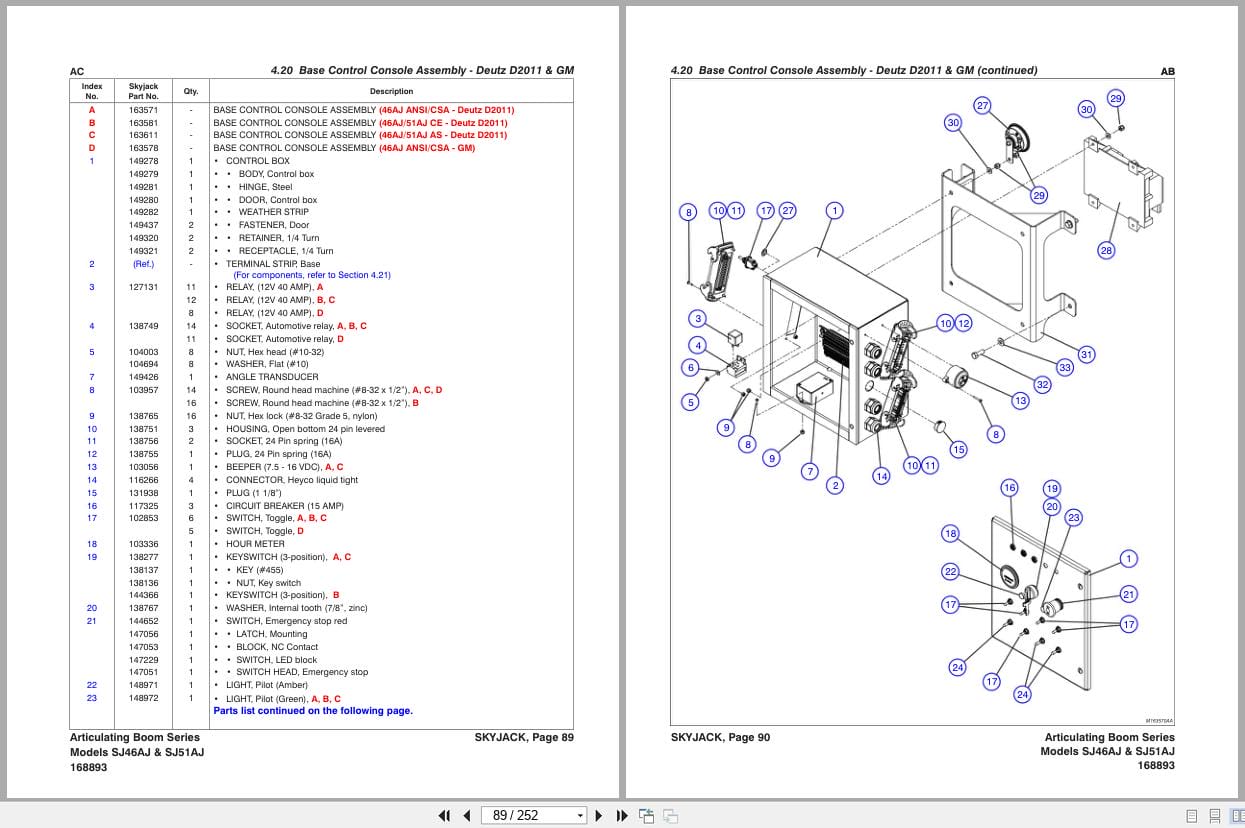Click part number 149278 in the table

(143, 160)
